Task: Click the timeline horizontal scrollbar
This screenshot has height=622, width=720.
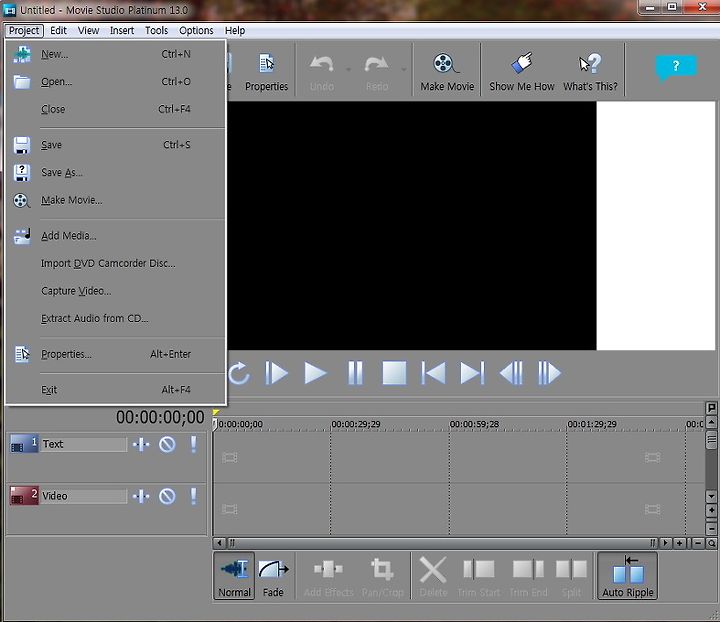Action: [442, 544]
